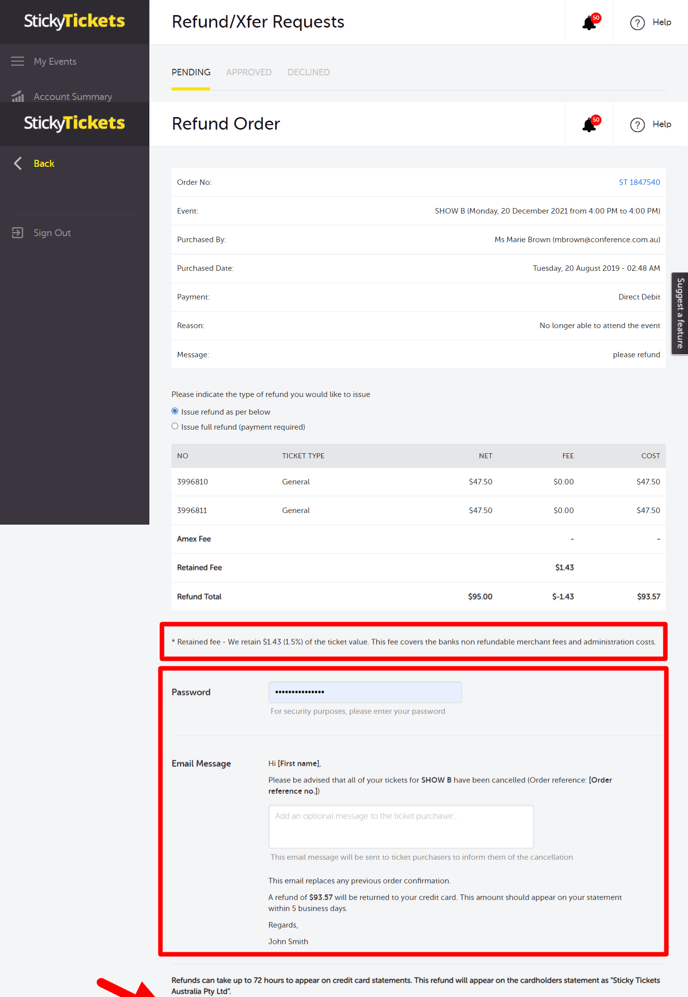Open the bell notifications on the Refund Order header
The height and width of the screenshot is (997, 688).
coord(588,124)
